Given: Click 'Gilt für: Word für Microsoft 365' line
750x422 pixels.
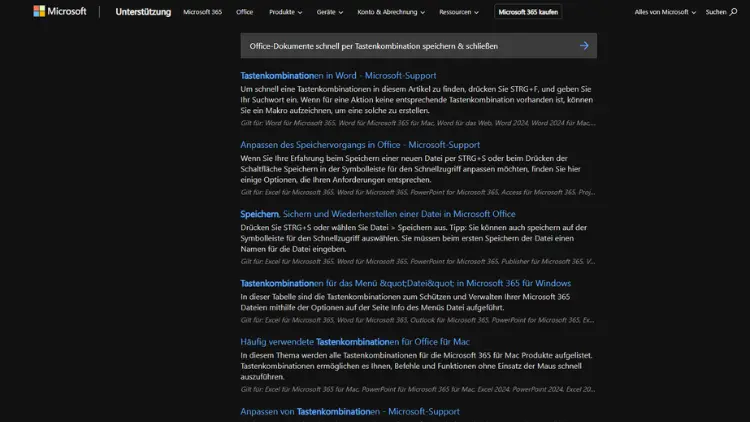Looking at the screenshot, I should tap(418, 123).
